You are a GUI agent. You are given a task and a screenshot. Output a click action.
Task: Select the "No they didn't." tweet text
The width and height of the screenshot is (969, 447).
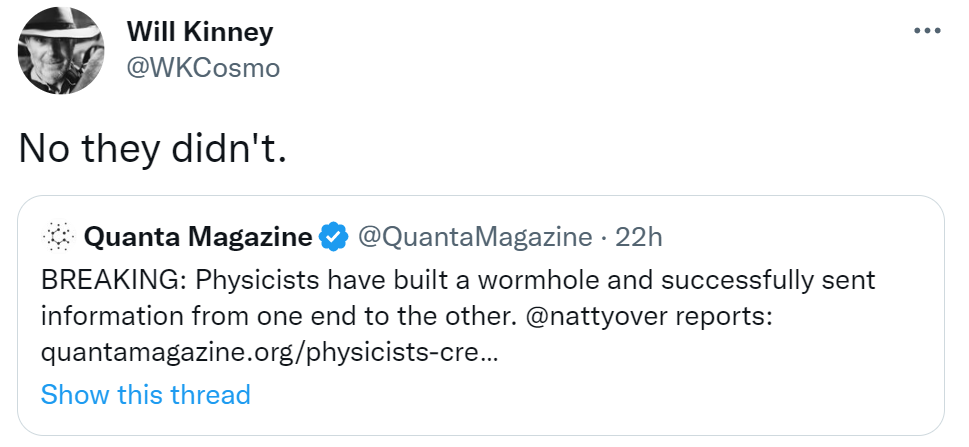click(152, 147)
